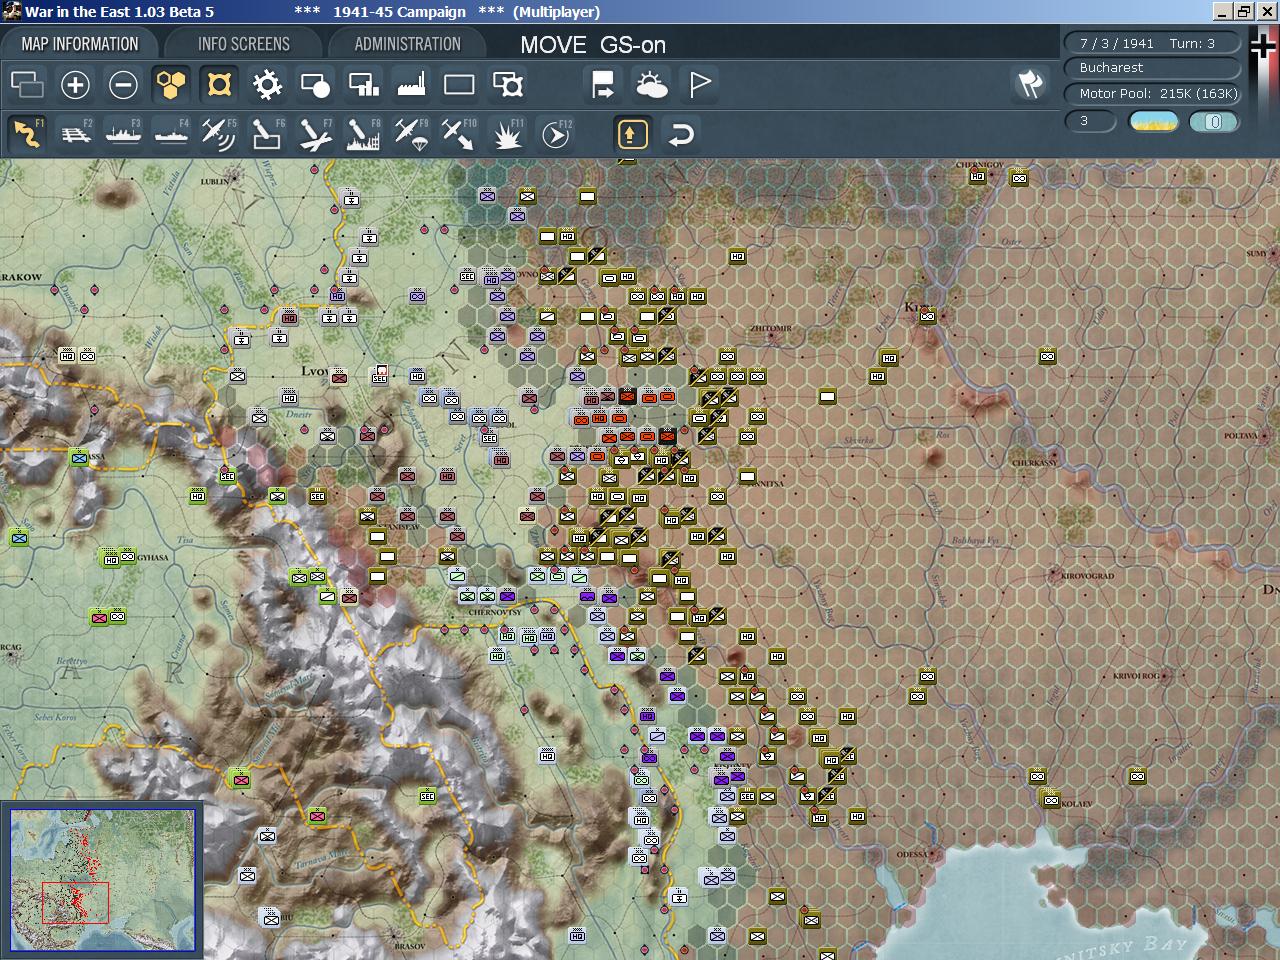This screenshot has width=1280, height=960.
Task: Click the sky and wheat field swatch
Action: [x=1153, y=121]
